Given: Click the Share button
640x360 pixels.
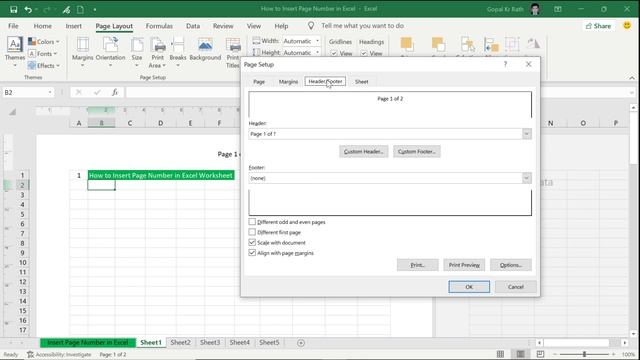Looking at the screenshot, I should pos(598,26).
